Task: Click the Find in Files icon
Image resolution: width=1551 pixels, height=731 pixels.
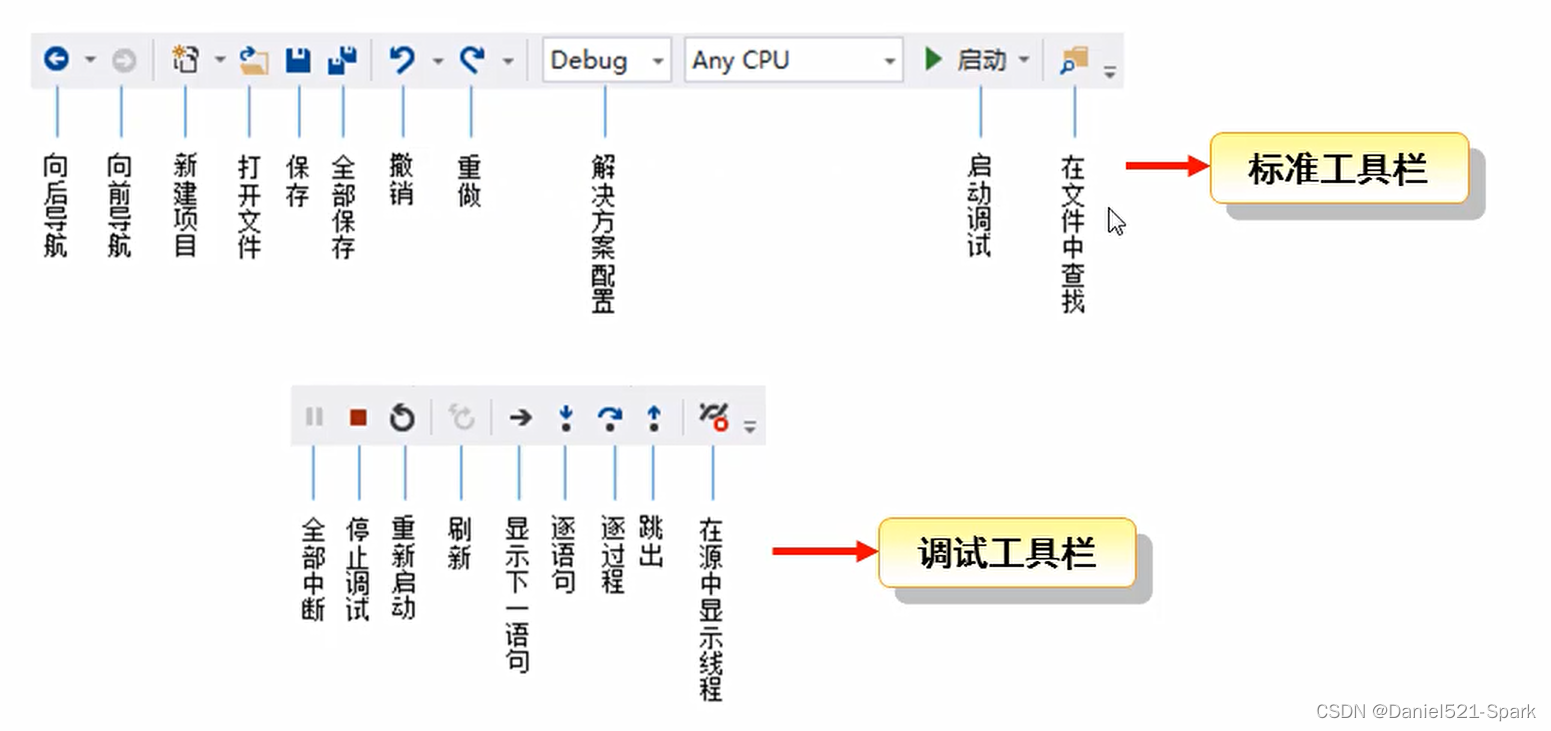Action: [1074, 61]
